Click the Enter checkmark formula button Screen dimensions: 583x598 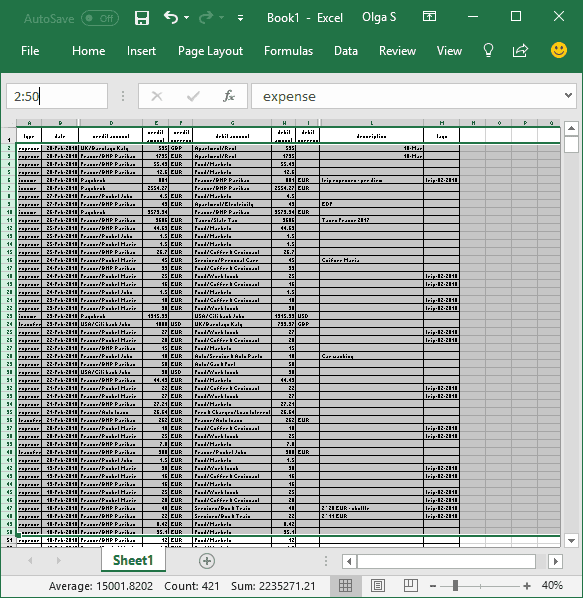[193, 96]
